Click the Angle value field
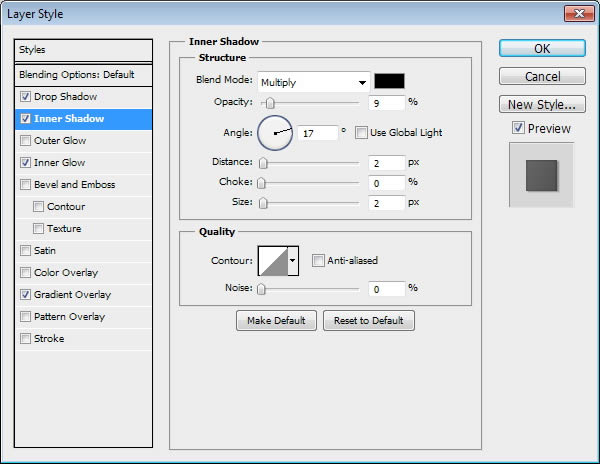Image resolution: width=600 pixels, height=464 pixels. pyautogui.click(x=318, y=134)
